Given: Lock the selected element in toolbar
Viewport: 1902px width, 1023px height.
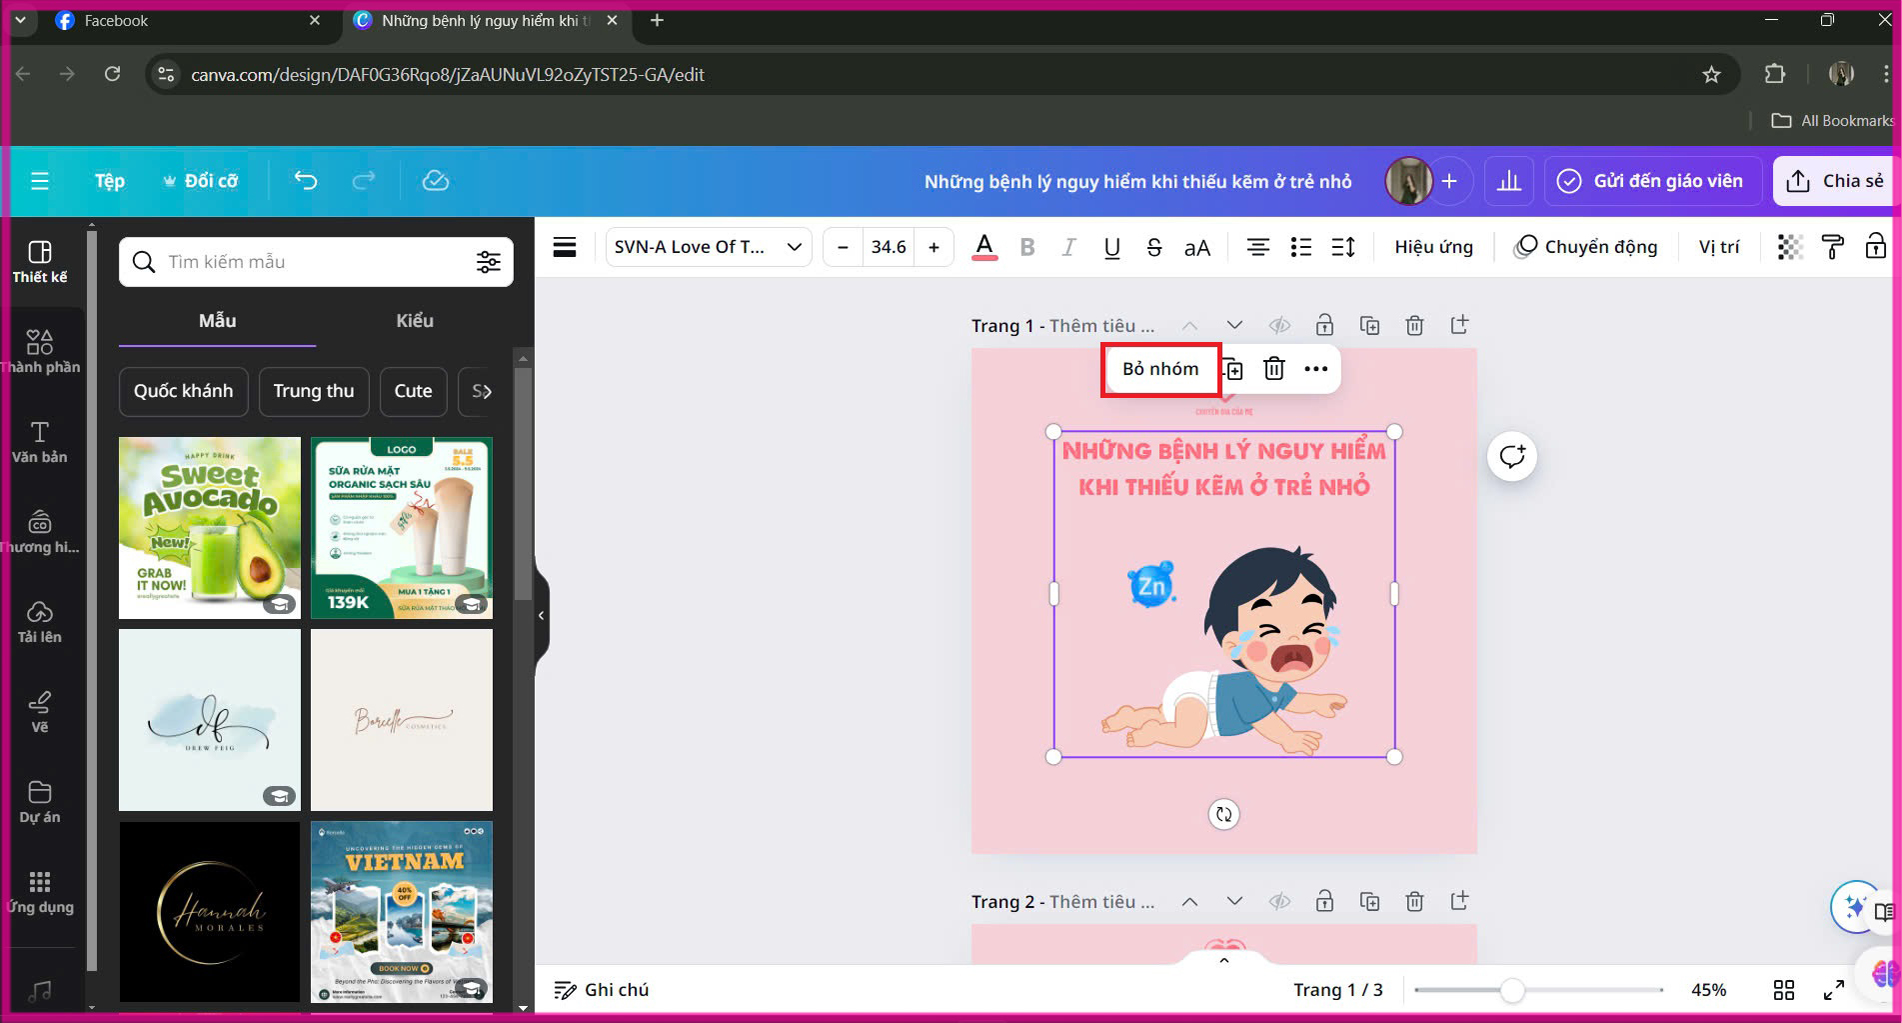Looking at the screenshot, I should (1876, 247).
